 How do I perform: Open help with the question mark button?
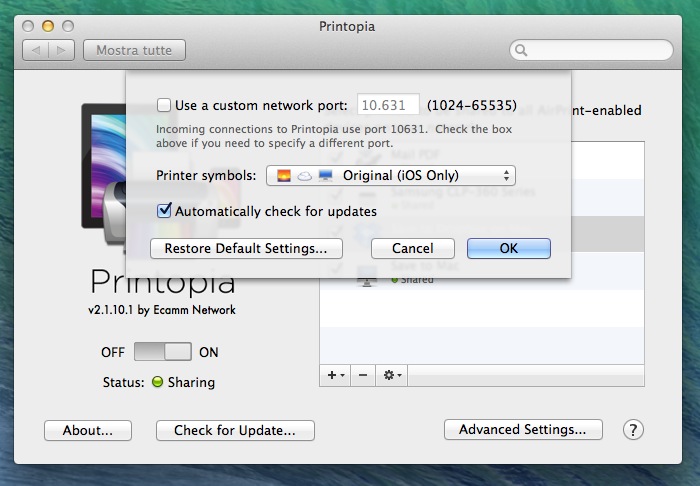coord(633,430)
